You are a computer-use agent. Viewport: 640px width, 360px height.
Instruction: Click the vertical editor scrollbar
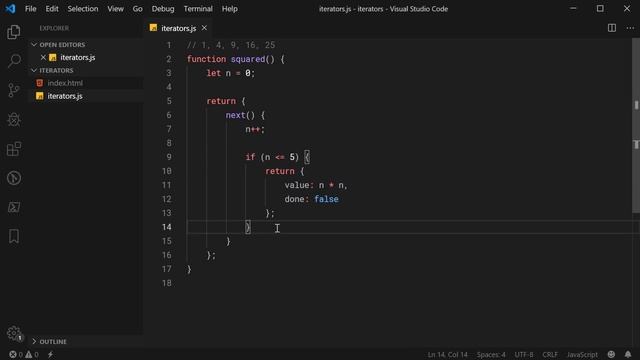[636, 126]
